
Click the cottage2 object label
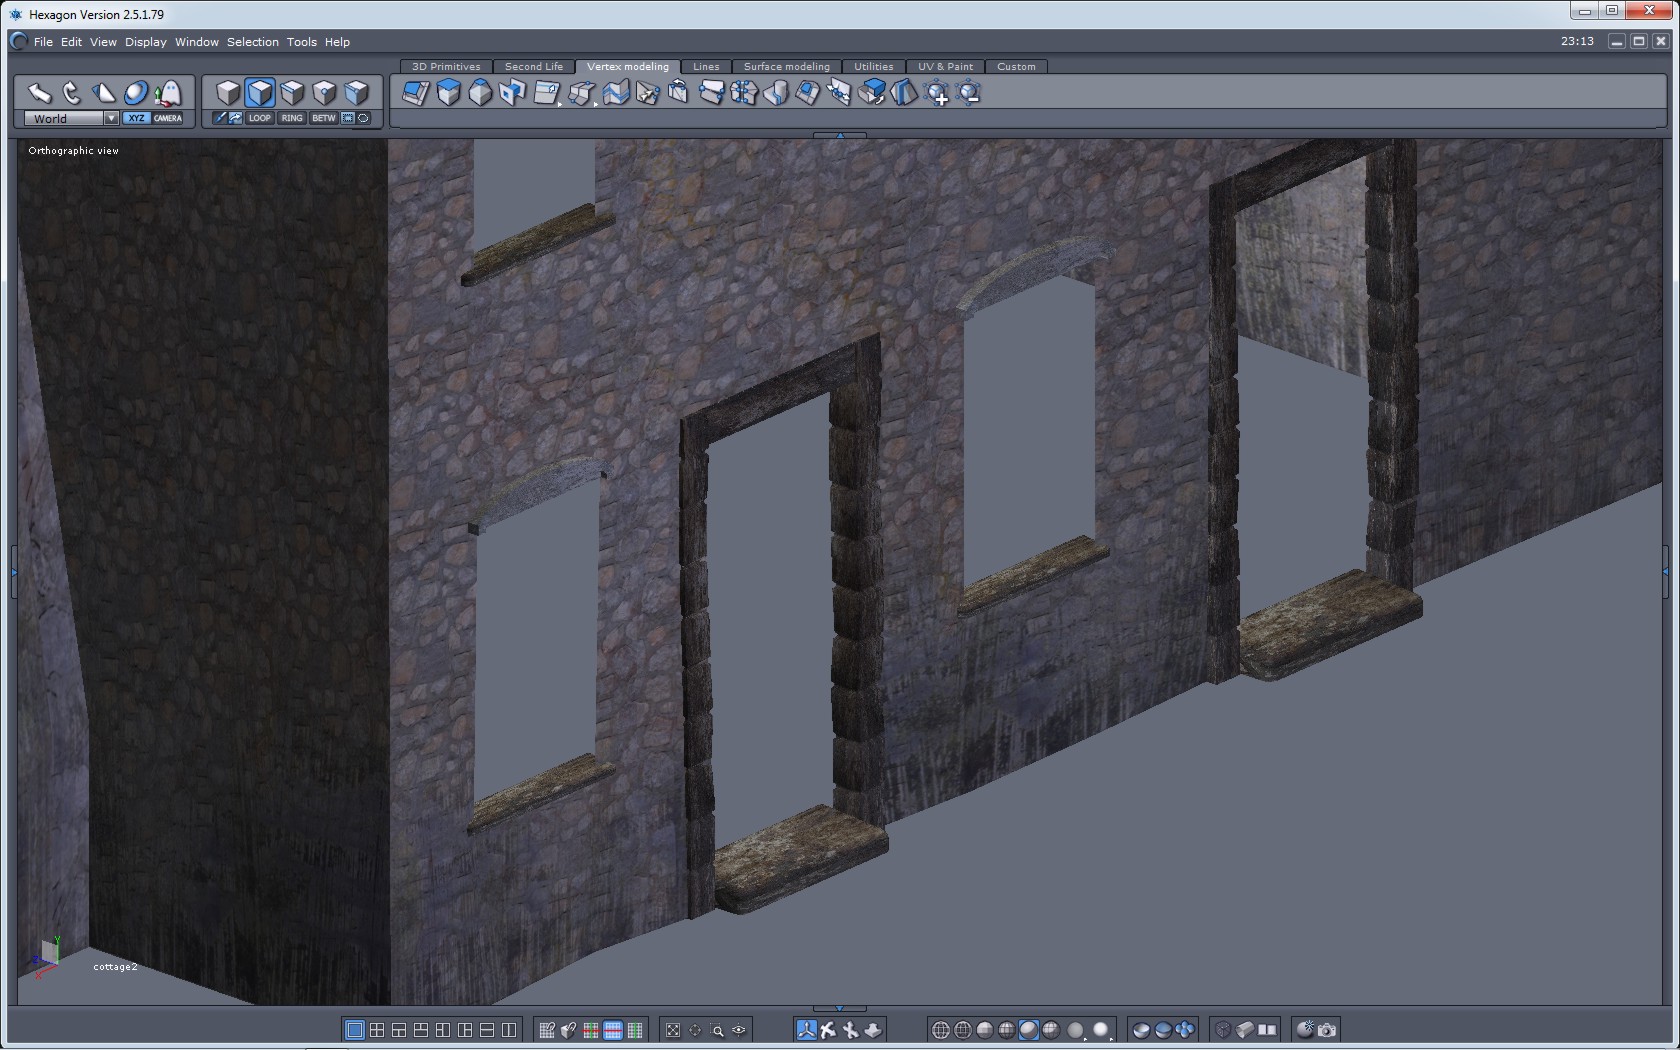tap(115, 967)
